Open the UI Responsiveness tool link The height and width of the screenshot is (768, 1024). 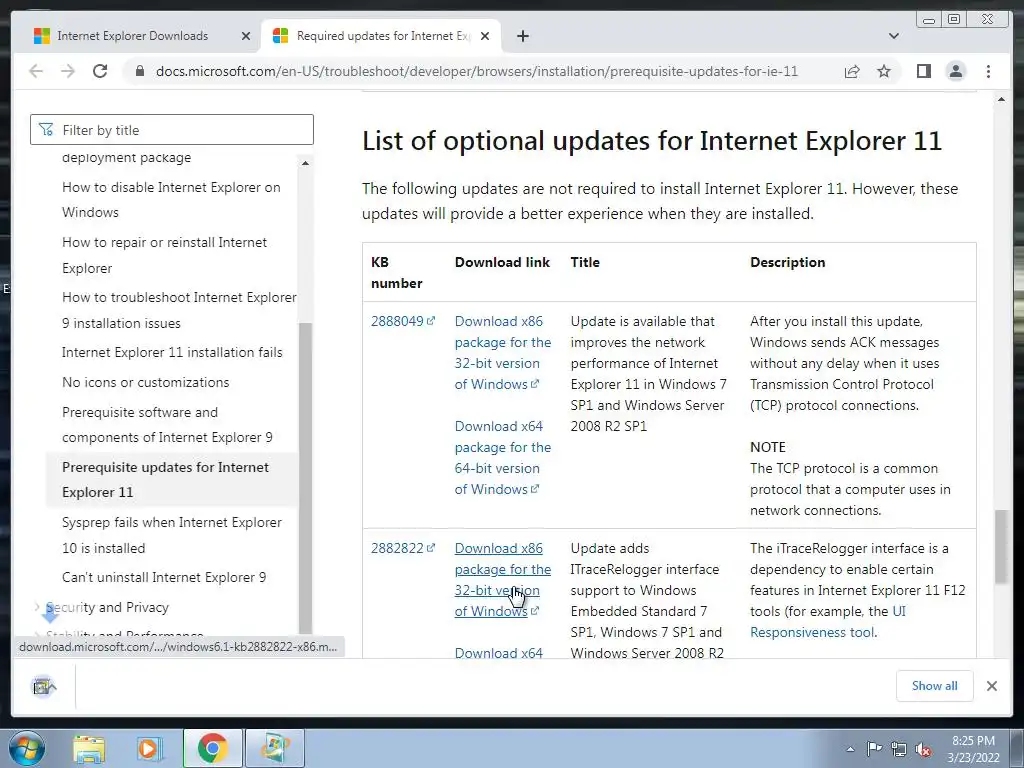[x=828, y=622]
